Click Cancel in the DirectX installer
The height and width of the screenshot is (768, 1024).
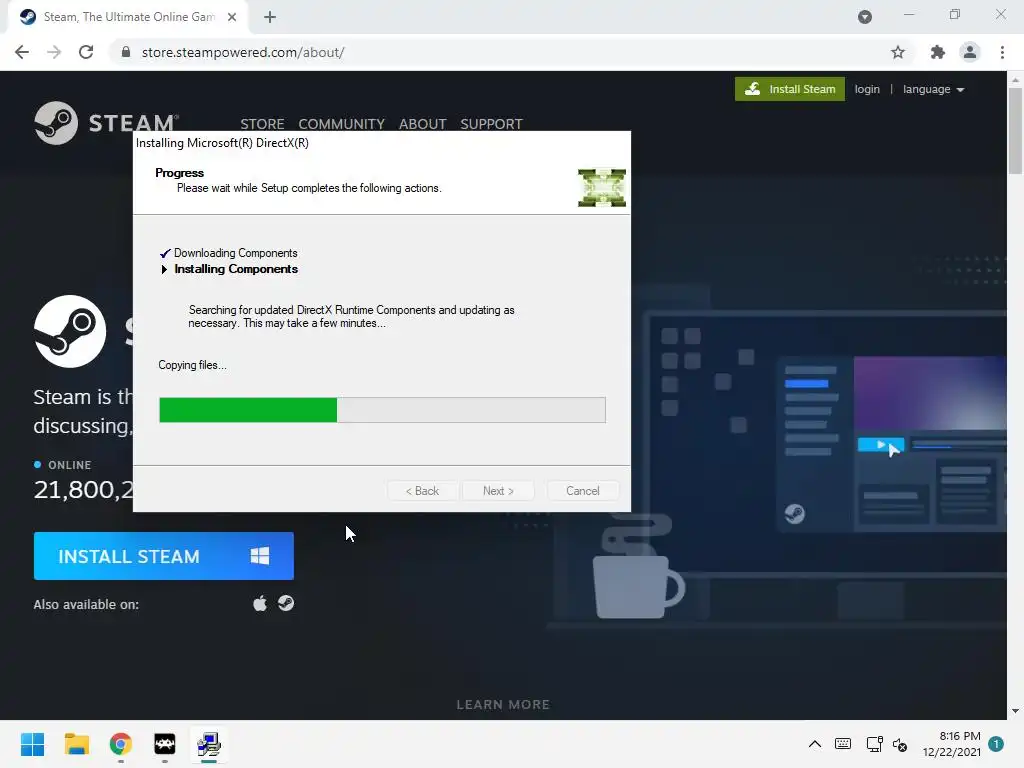pyautogui.click(x=583, y=490)
